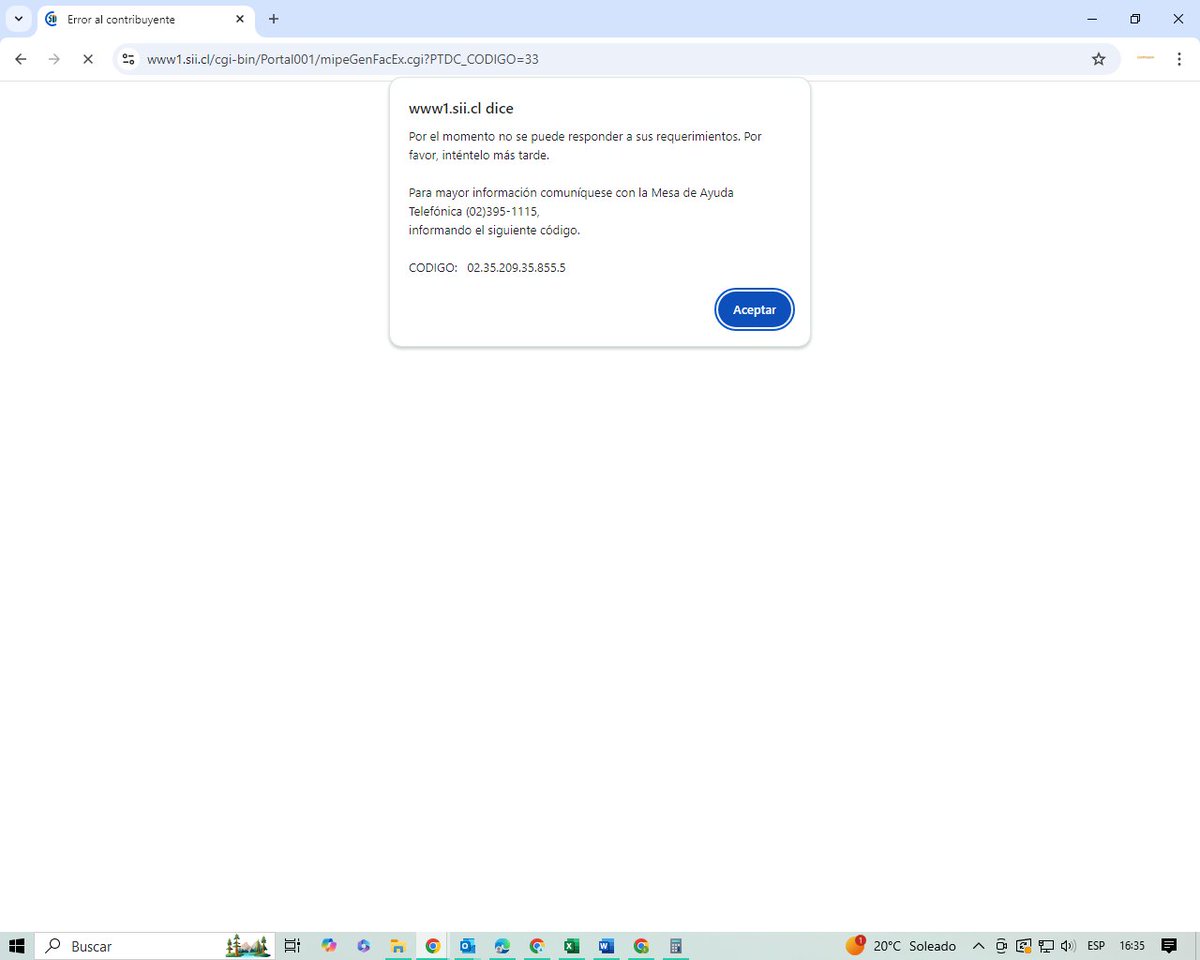Open the volume control tray icon
This screenshot has width=1200, height=960.
click(x=1068, y=945)
